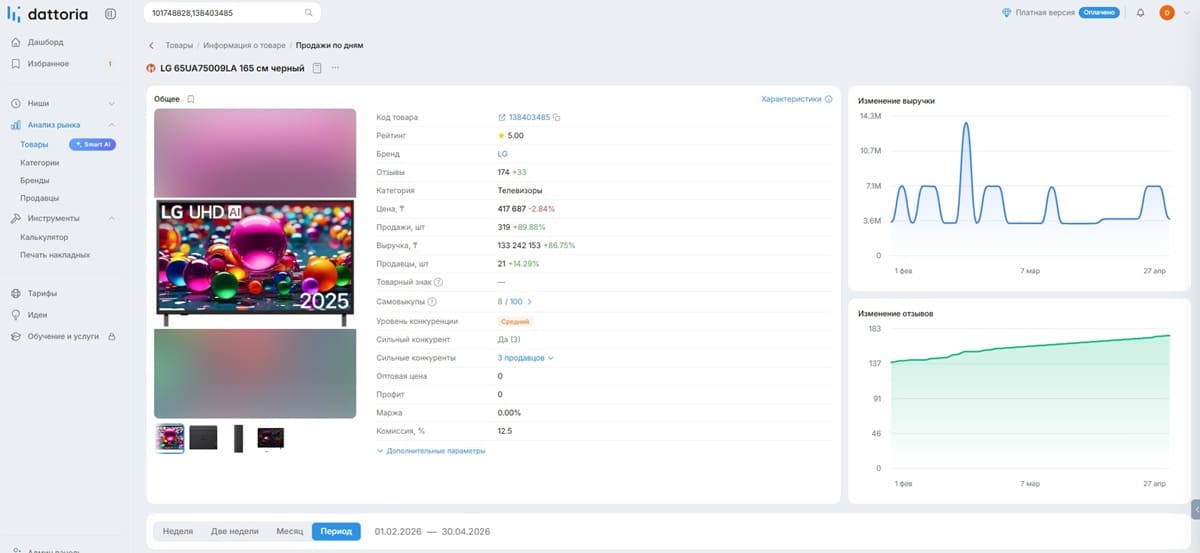The height and width of the screenshot is (553, 1200).
Task: Go to Дашборд in the sidebar
Action: click(45, 42)
